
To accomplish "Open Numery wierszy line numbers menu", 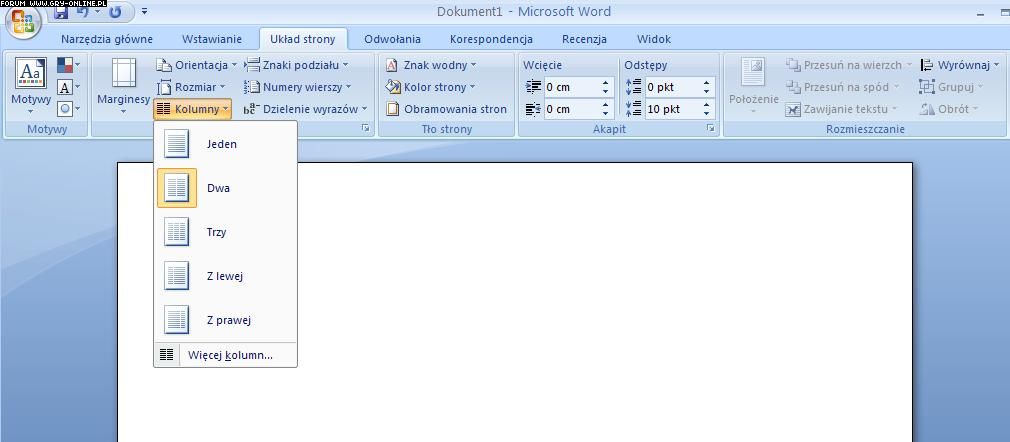I will click(298, 87).
